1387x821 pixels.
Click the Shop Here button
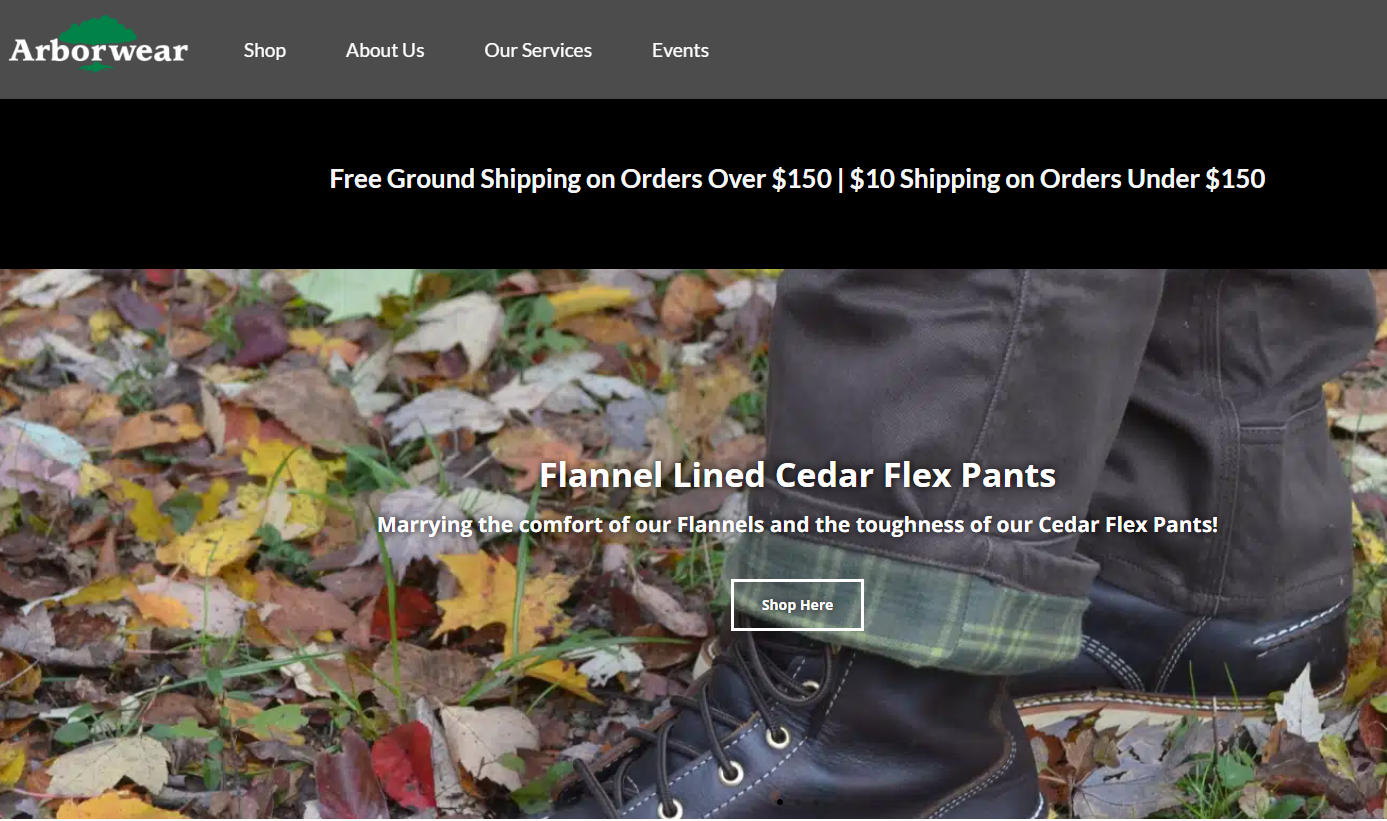pyautogui.click(x=797, y=605)
